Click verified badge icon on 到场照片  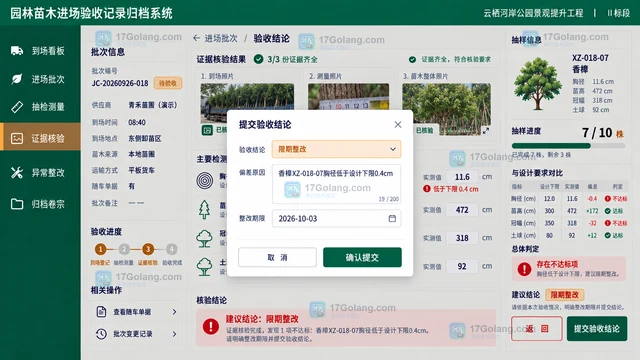207,130
